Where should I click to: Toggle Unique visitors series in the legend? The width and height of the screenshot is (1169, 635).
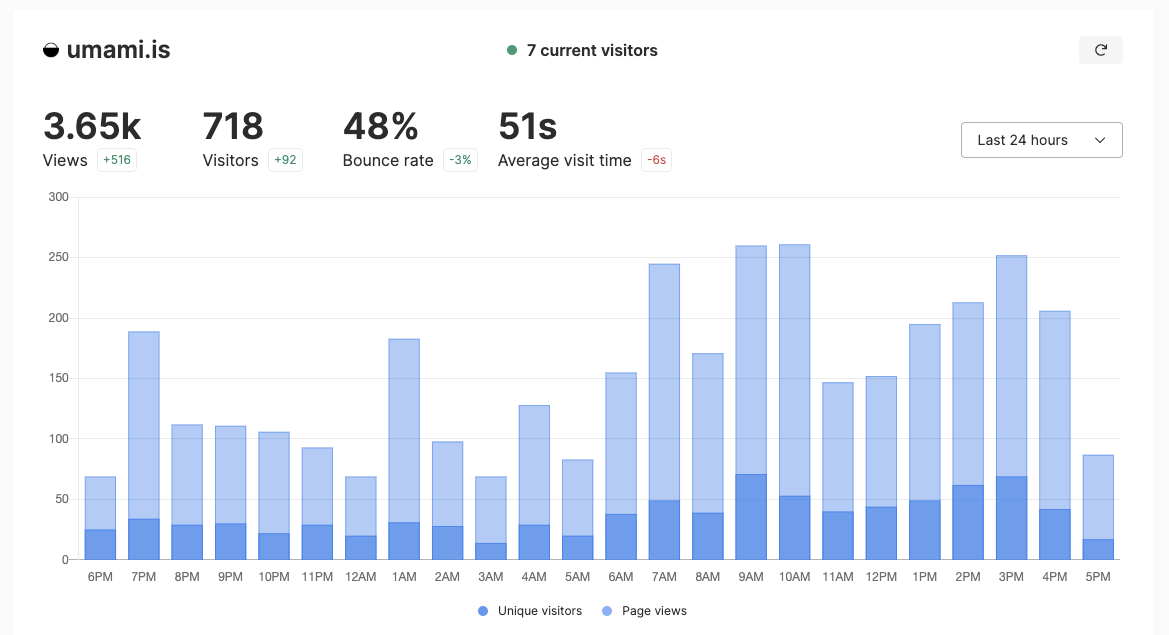(529, 610)
